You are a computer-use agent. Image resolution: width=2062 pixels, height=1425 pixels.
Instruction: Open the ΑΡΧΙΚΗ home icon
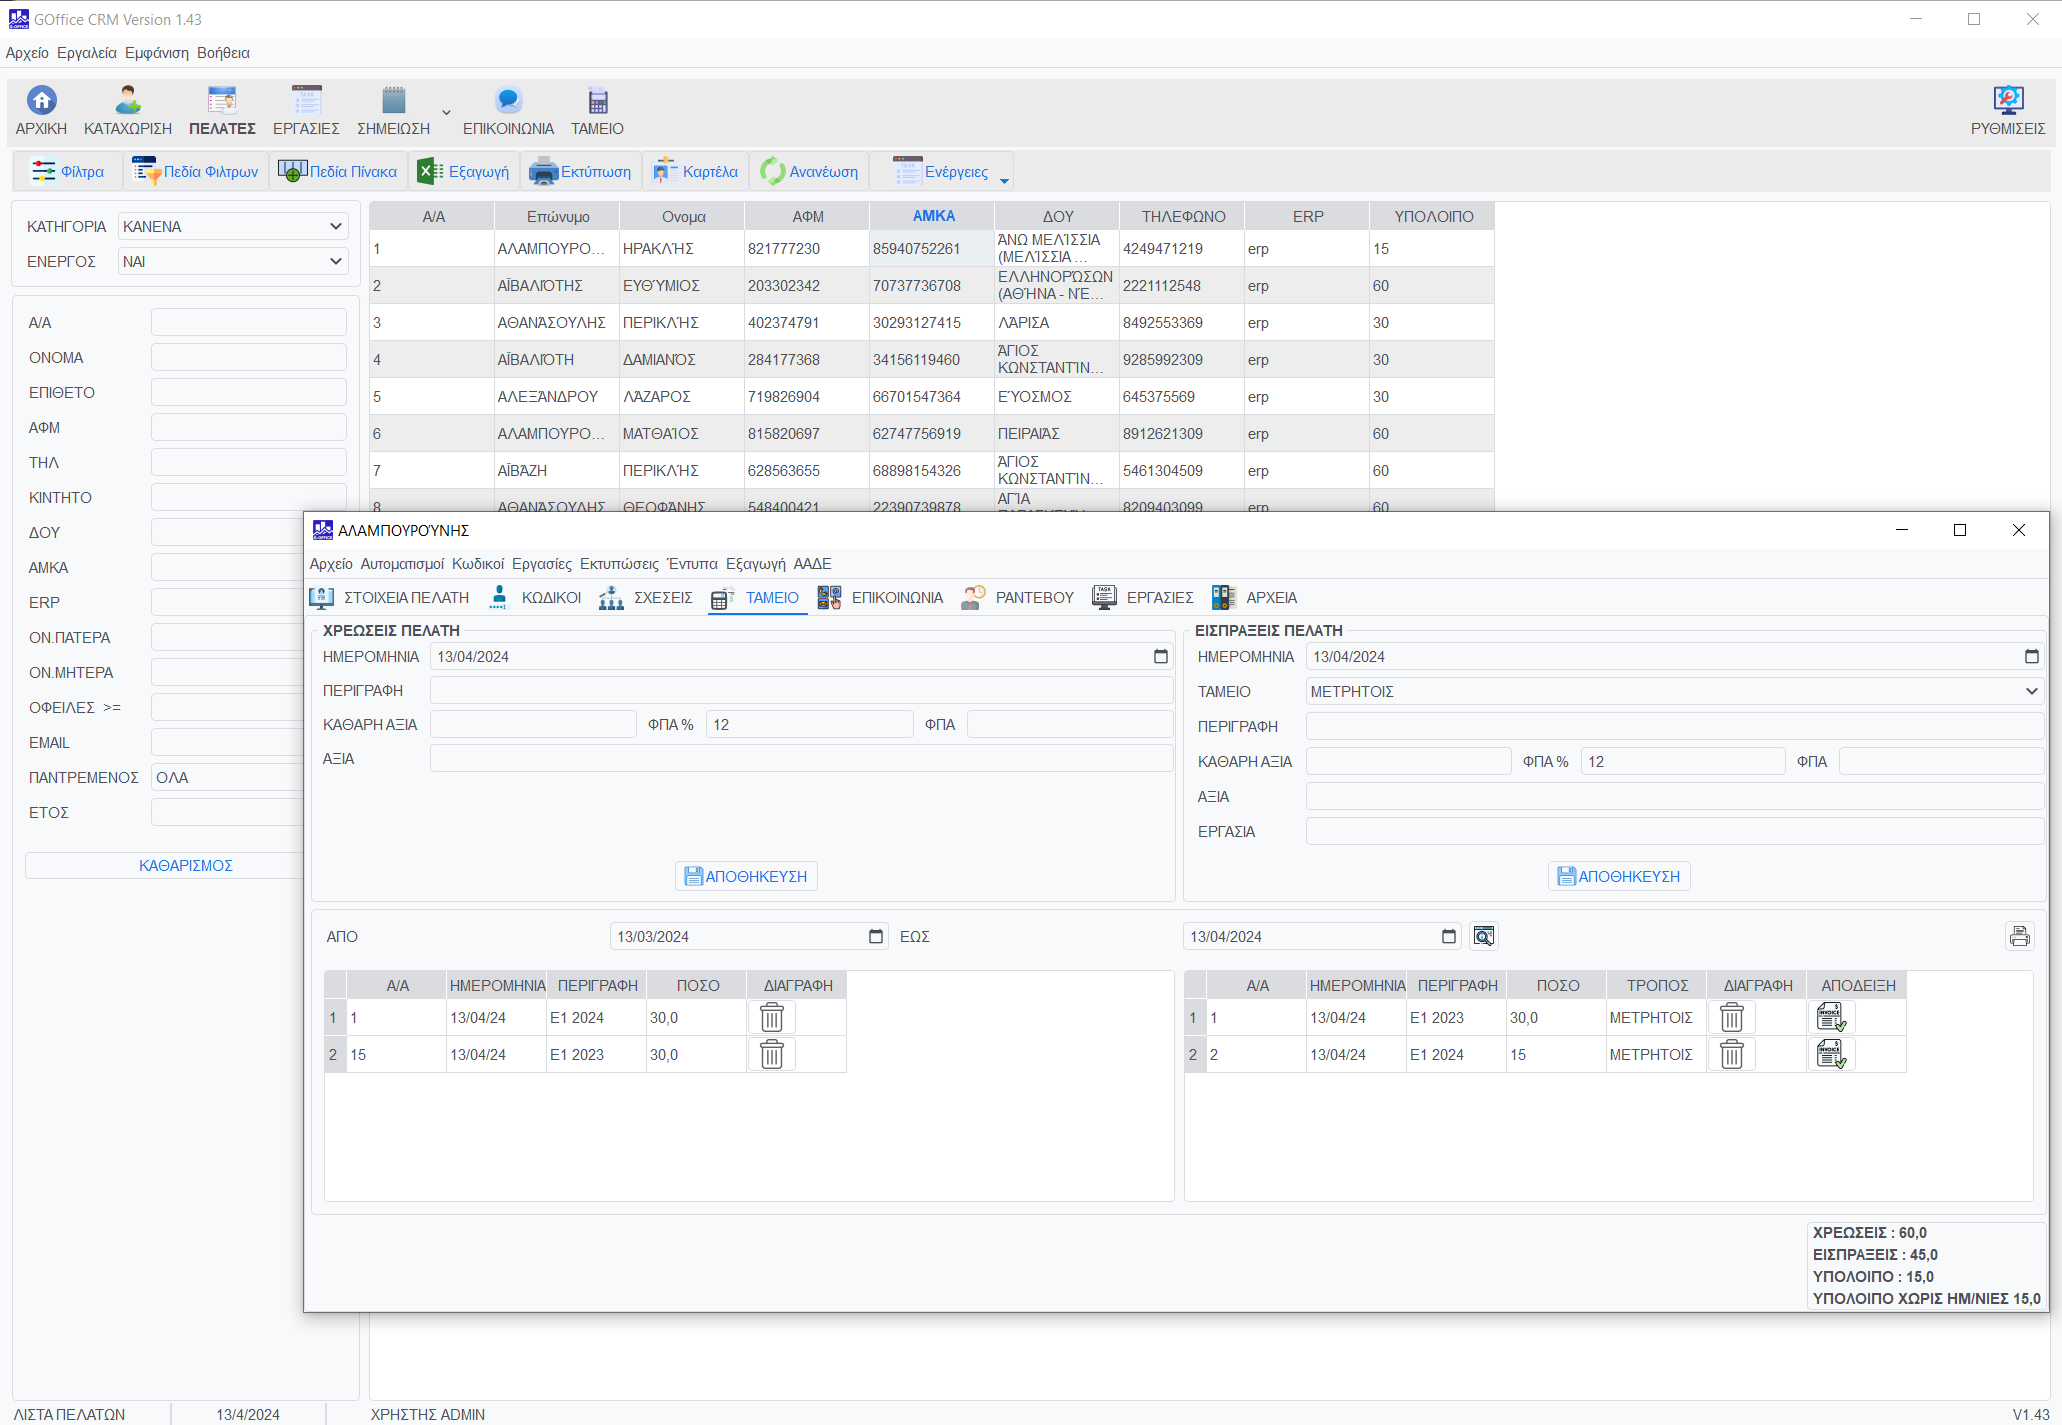[x=41, y=110]
